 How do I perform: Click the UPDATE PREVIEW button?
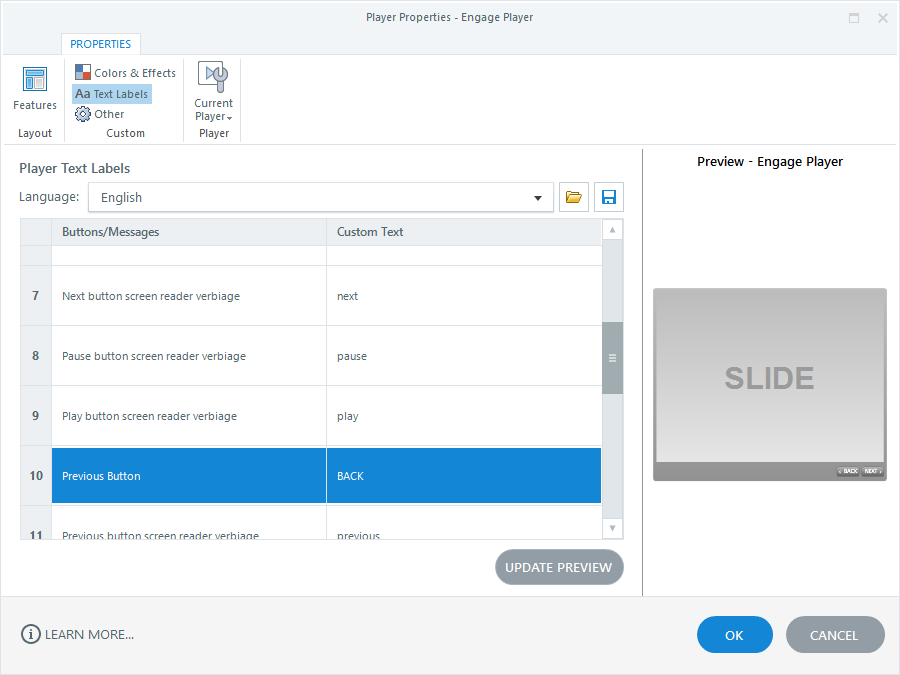[x=559, y=568]
